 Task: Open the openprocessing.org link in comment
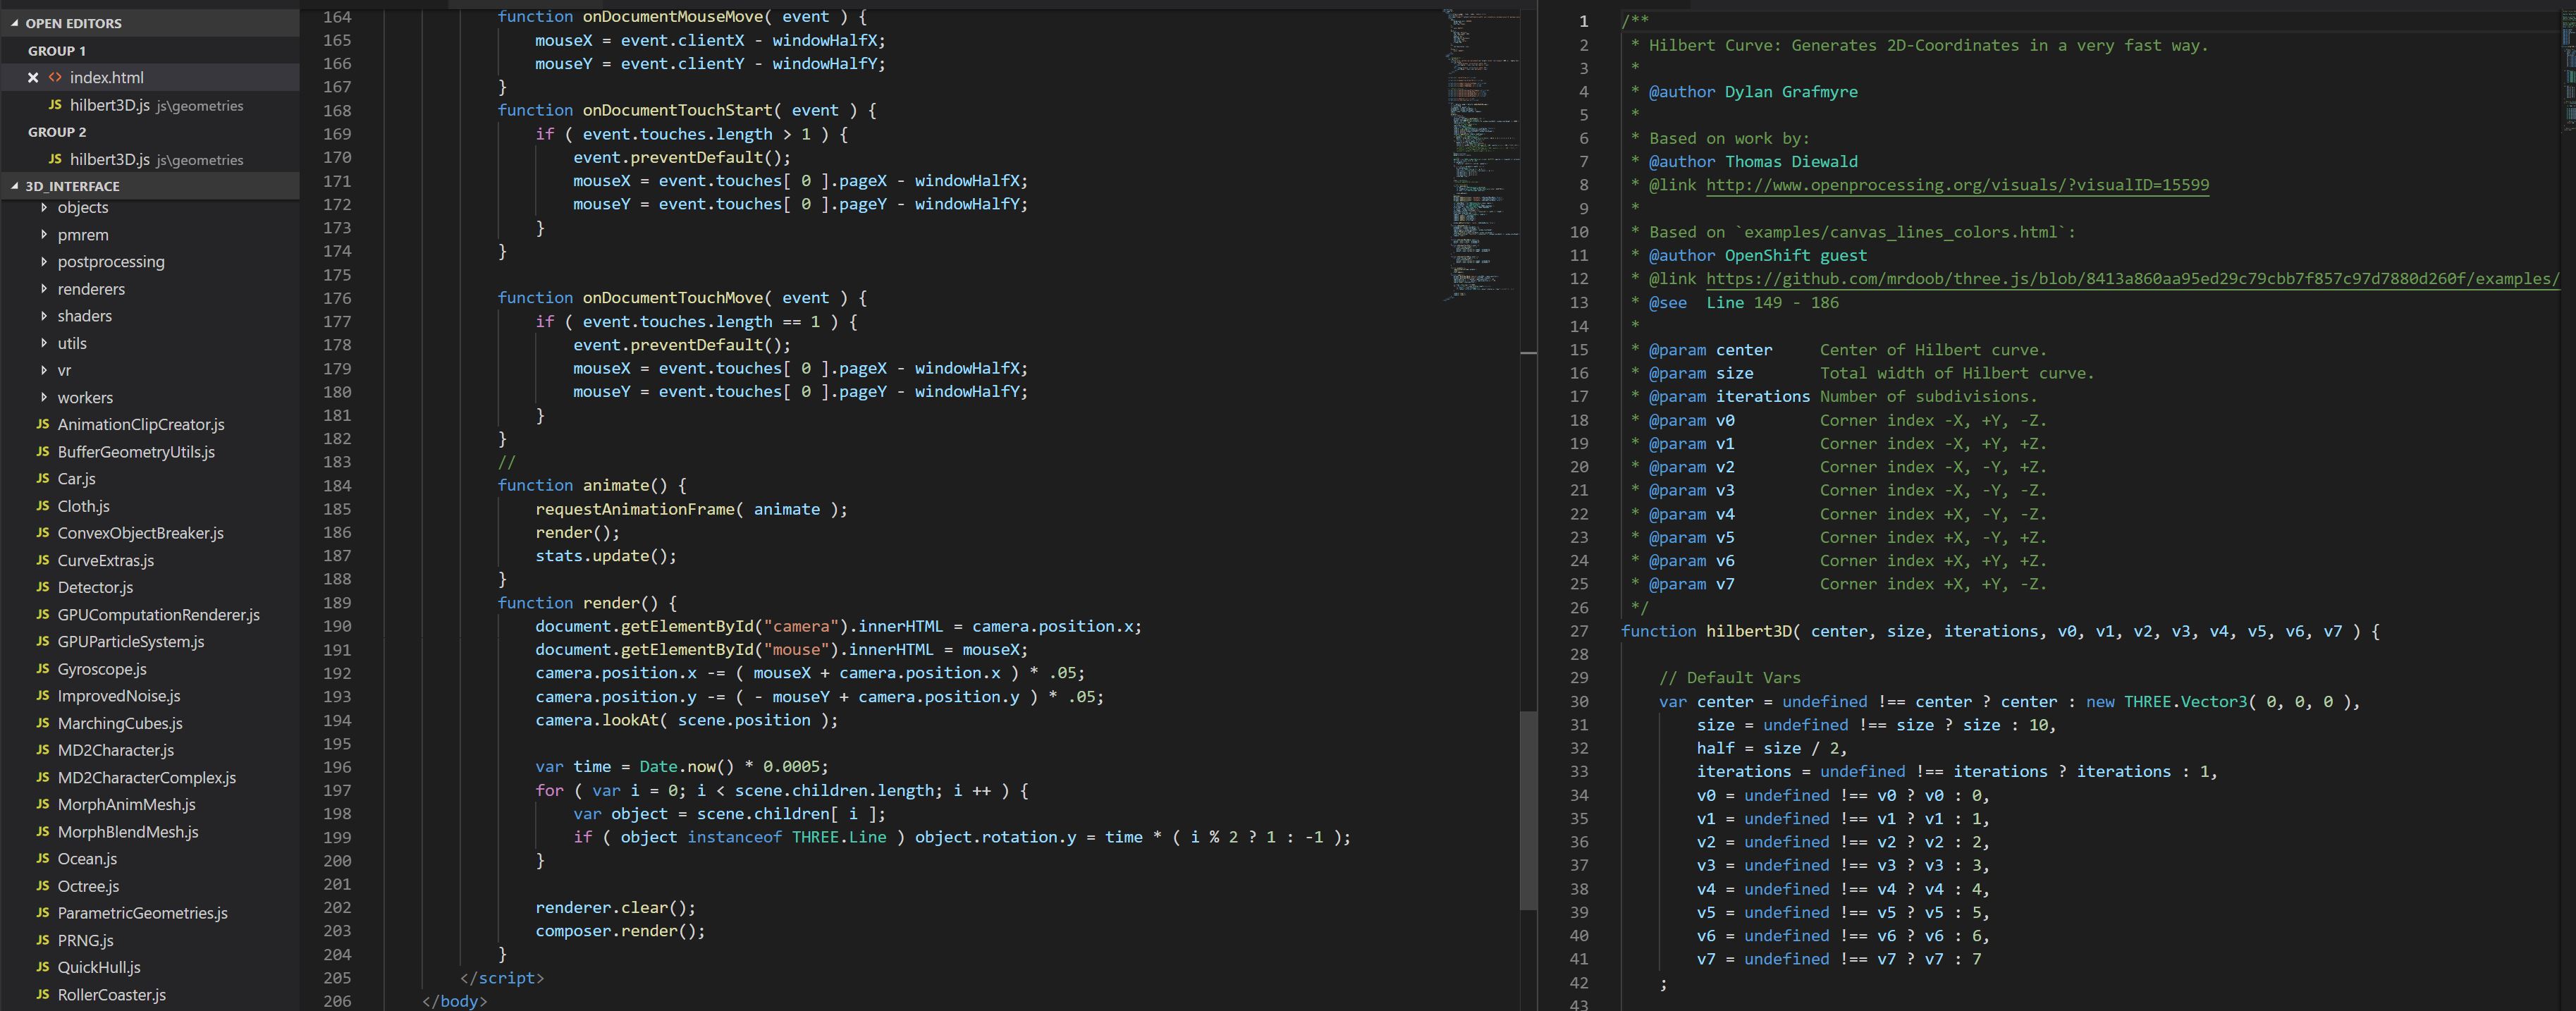pyautogui.click(x=1957, y=185)
